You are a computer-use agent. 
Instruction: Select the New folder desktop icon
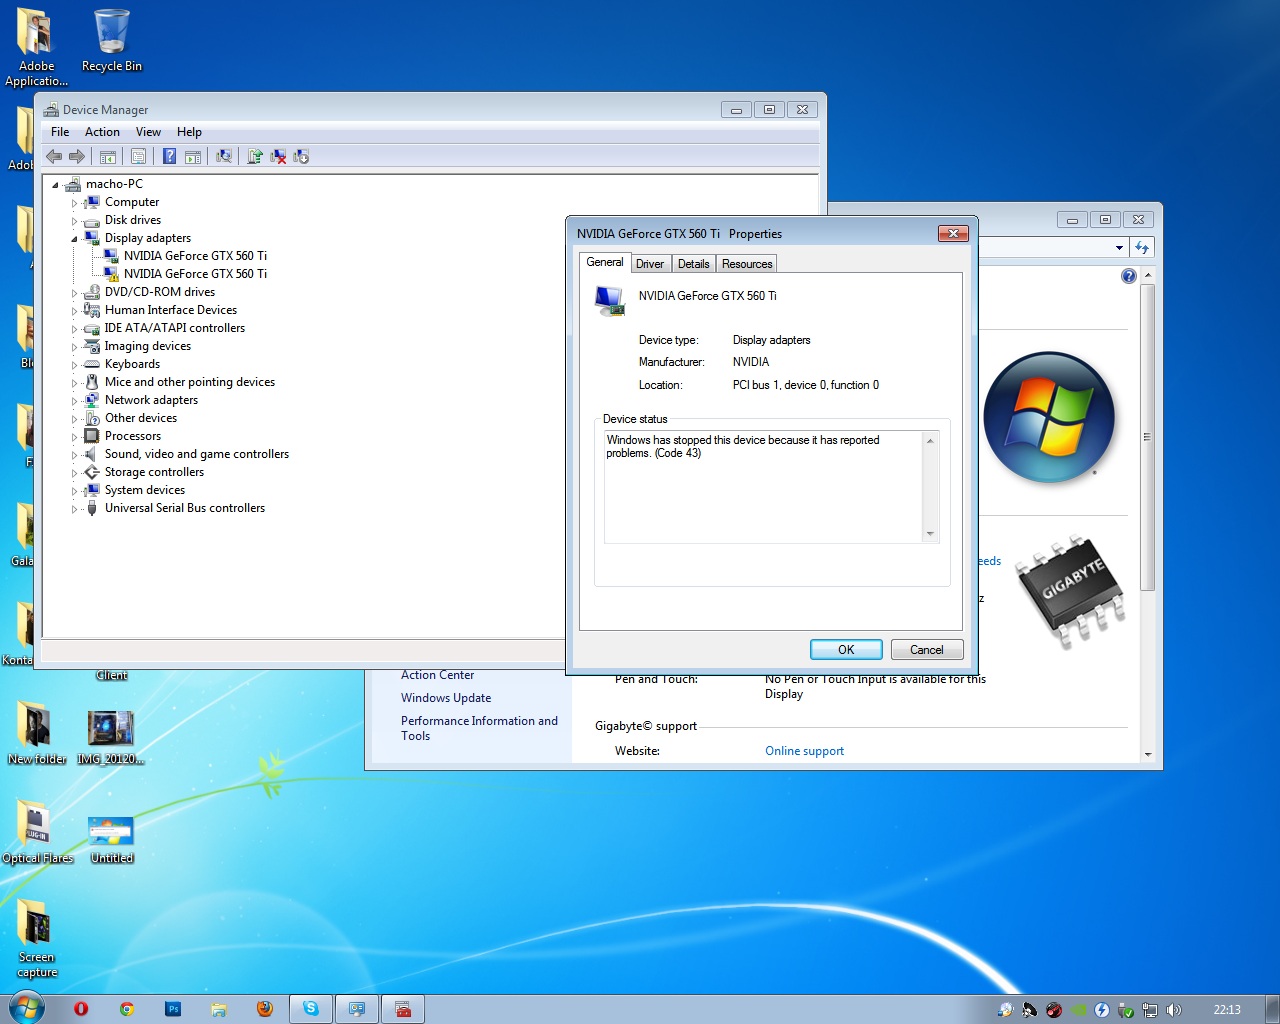pos(37,733)
